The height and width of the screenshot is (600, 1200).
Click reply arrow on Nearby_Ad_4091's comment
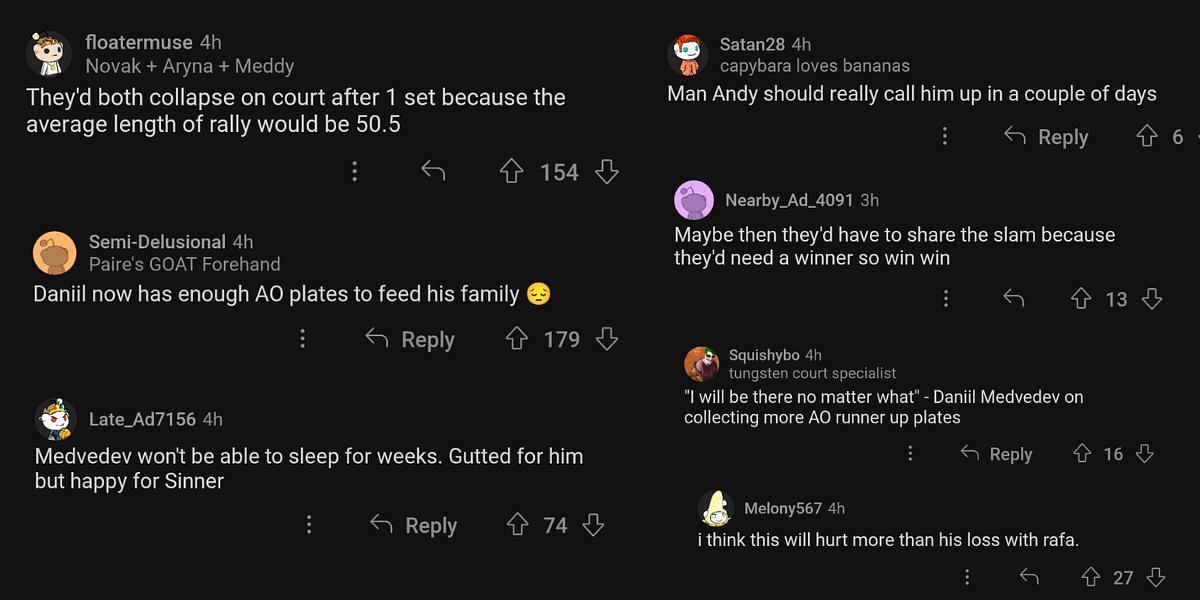click(1013, 298)
